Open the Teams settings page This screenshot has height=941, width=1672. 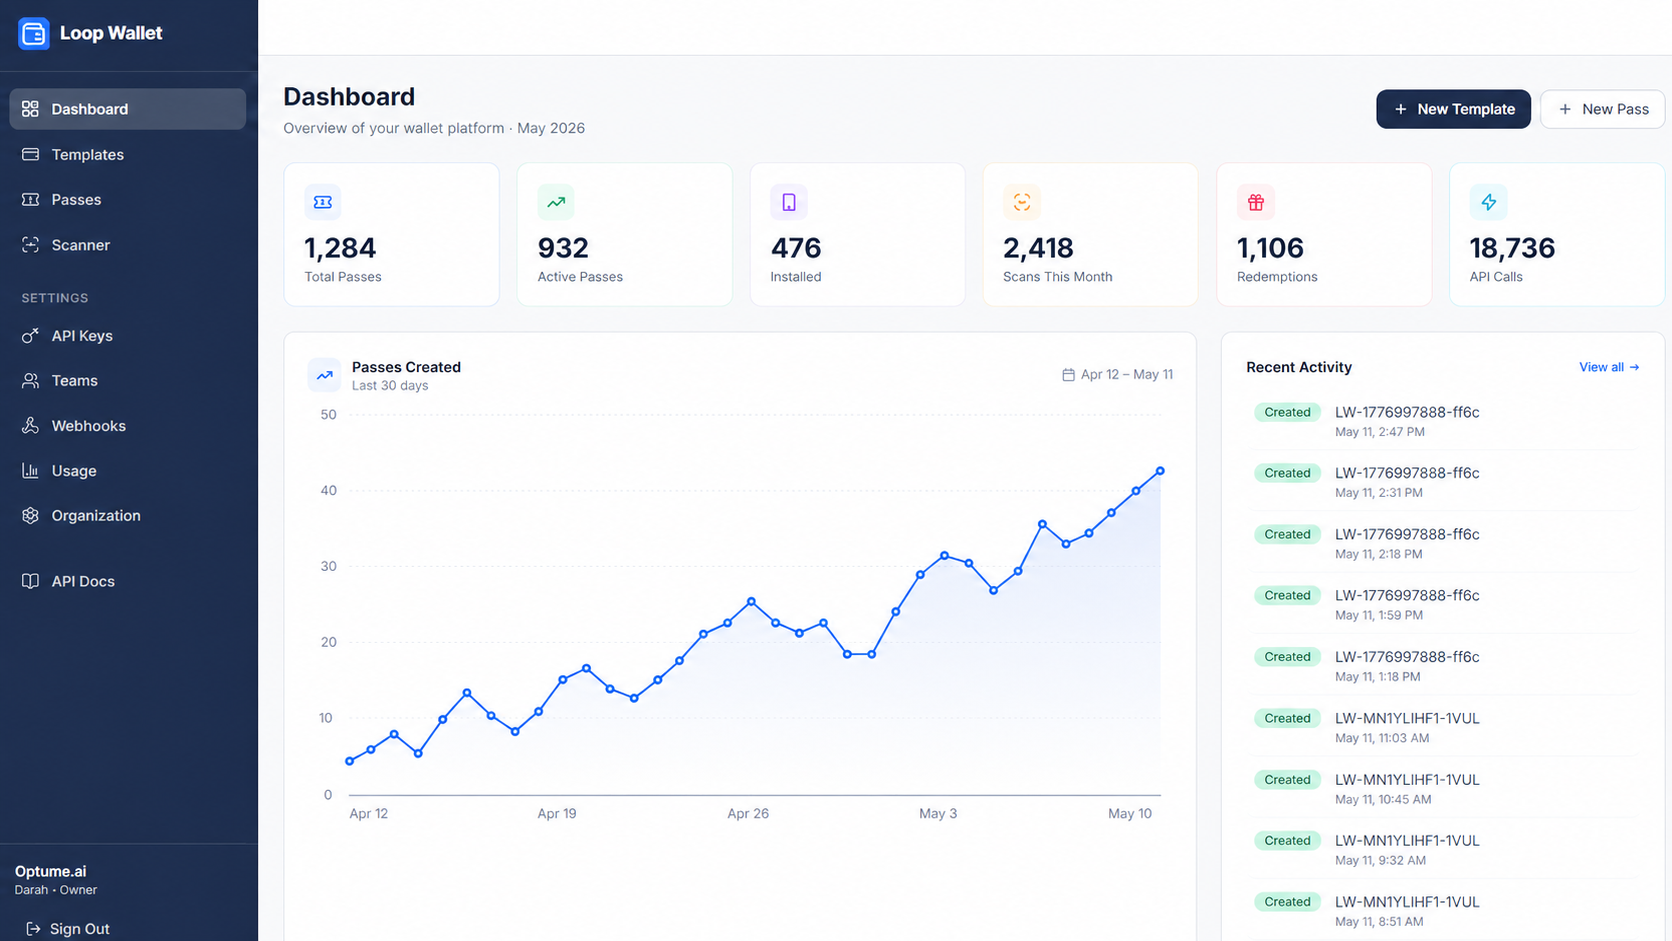[x=128, y=381]
